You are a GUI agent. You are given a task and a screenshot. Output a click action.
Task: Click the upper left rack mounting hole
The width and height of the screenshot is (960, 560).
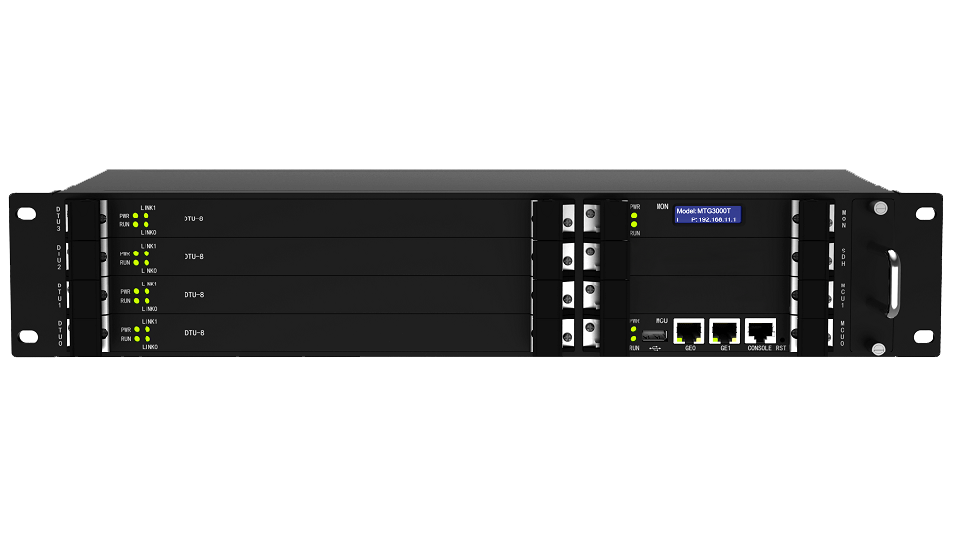click(x=26, y=214)
